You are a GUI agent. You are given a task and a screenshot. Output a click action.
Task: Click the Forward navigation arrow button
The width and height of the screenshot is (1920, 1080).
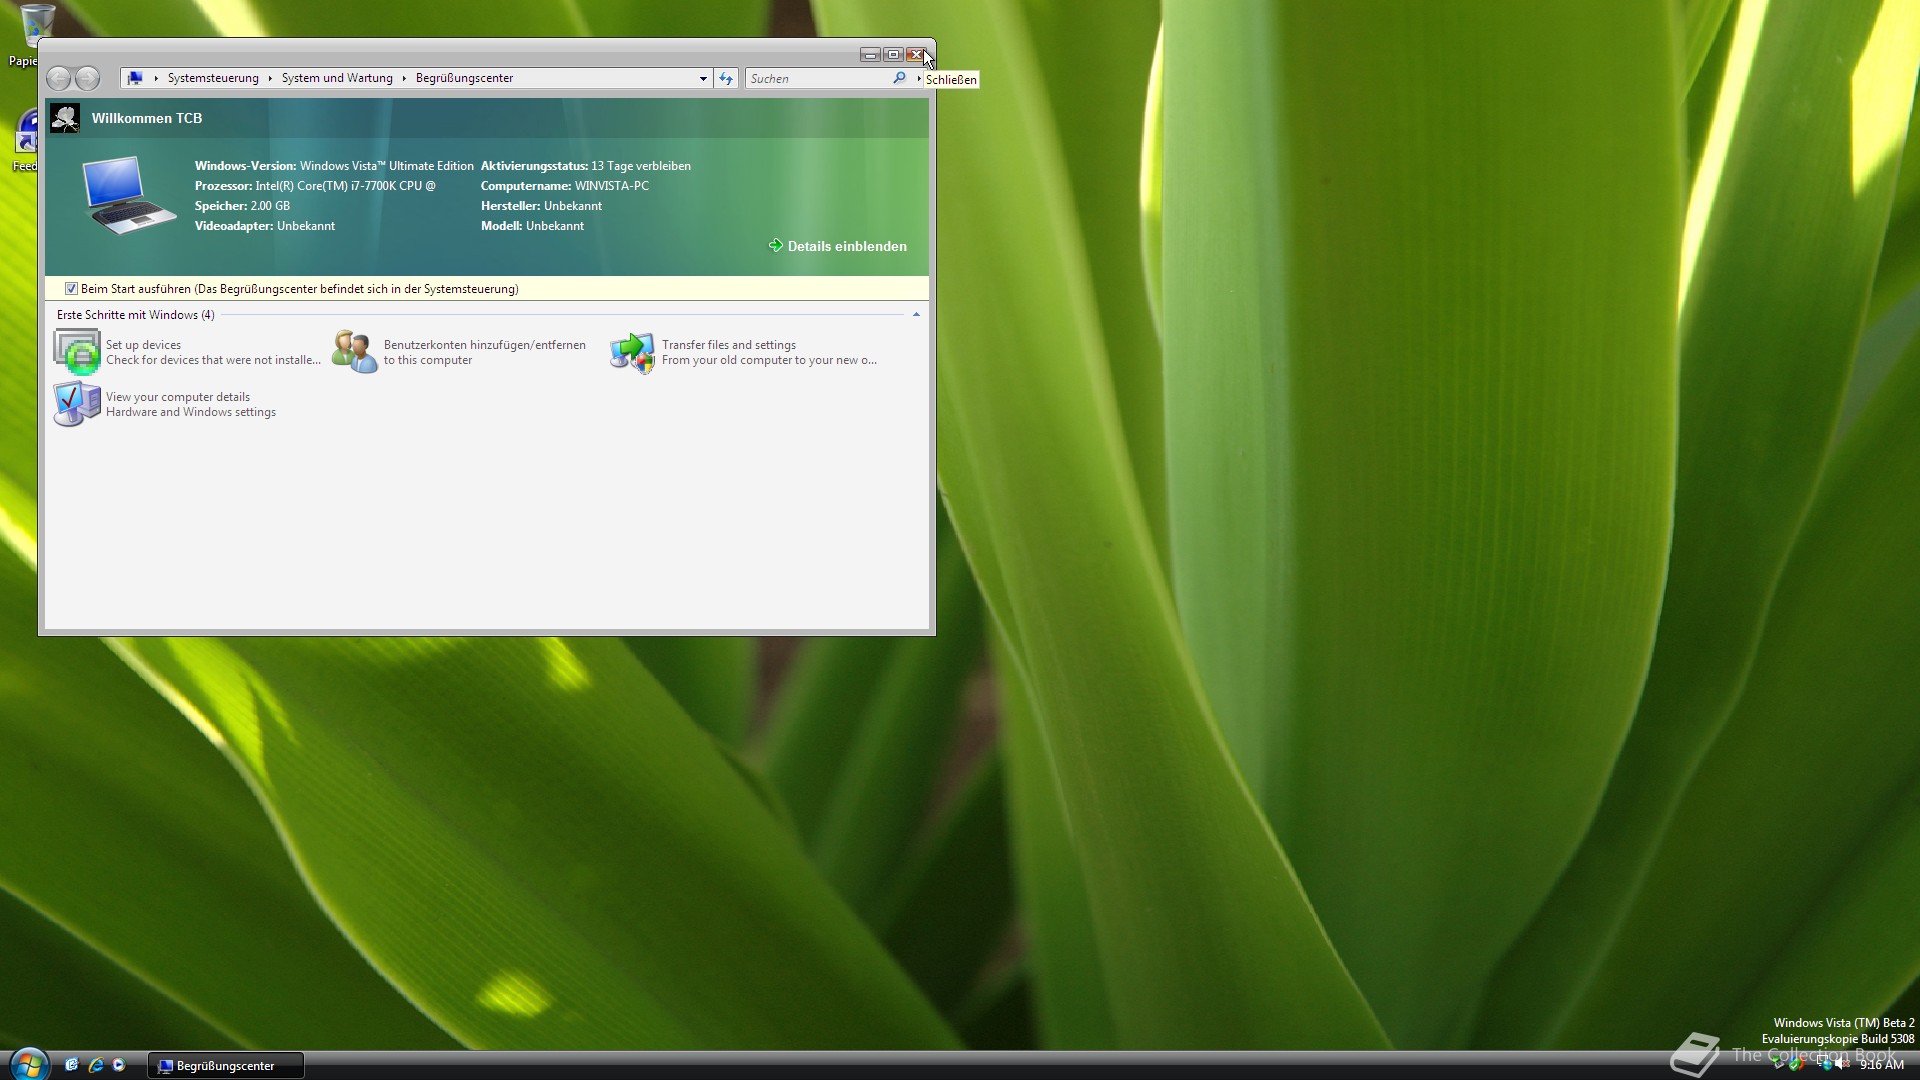[88, 78]
